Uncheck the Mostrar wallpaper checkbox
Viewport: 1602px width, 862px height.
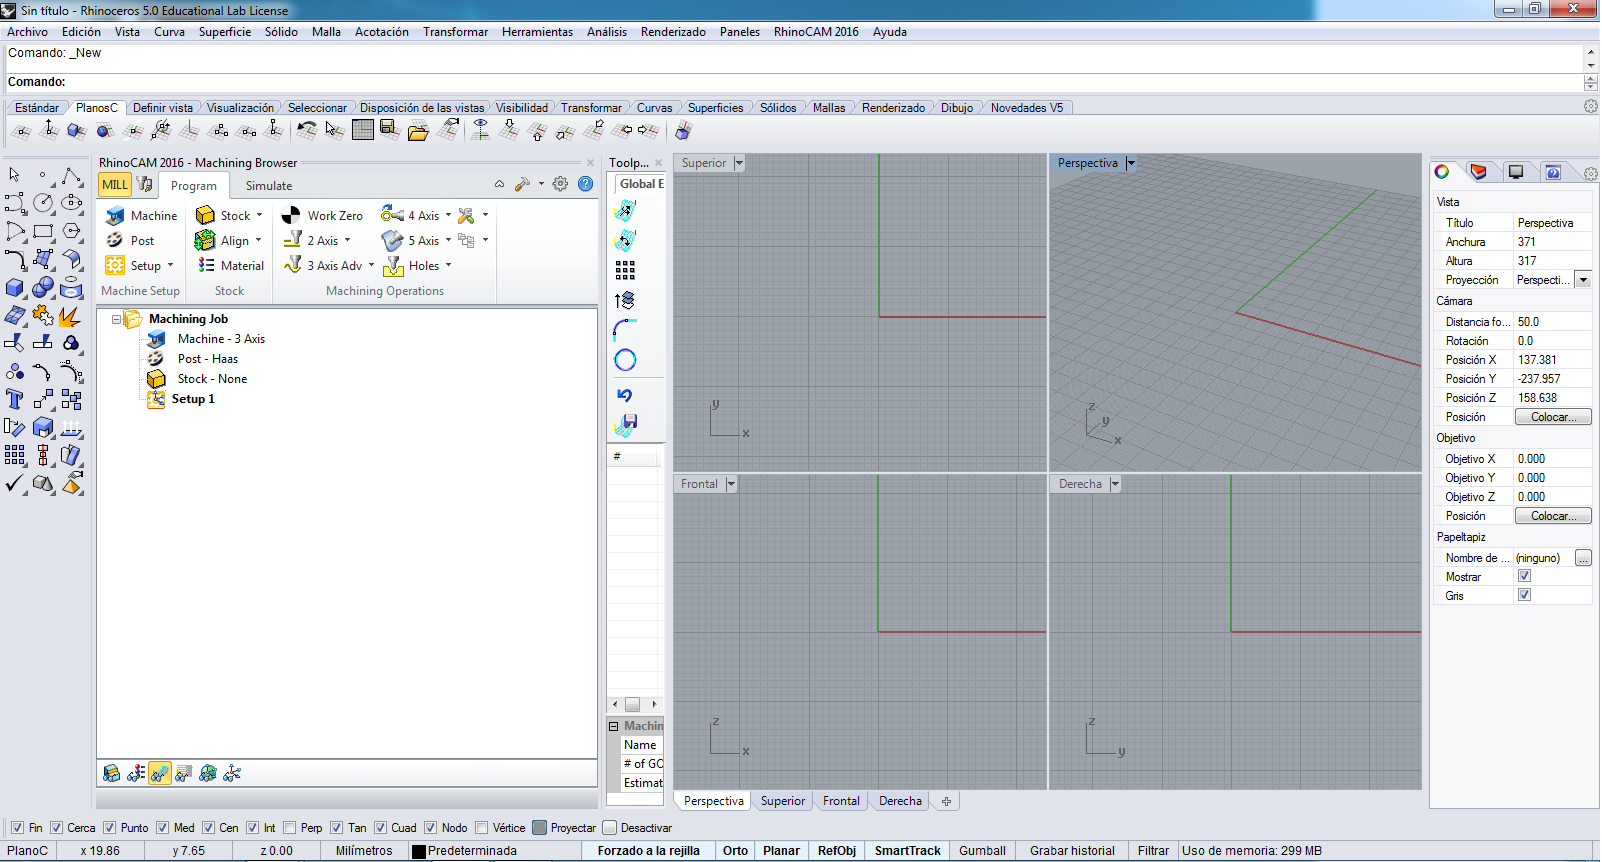click(x=1524, y=576)
